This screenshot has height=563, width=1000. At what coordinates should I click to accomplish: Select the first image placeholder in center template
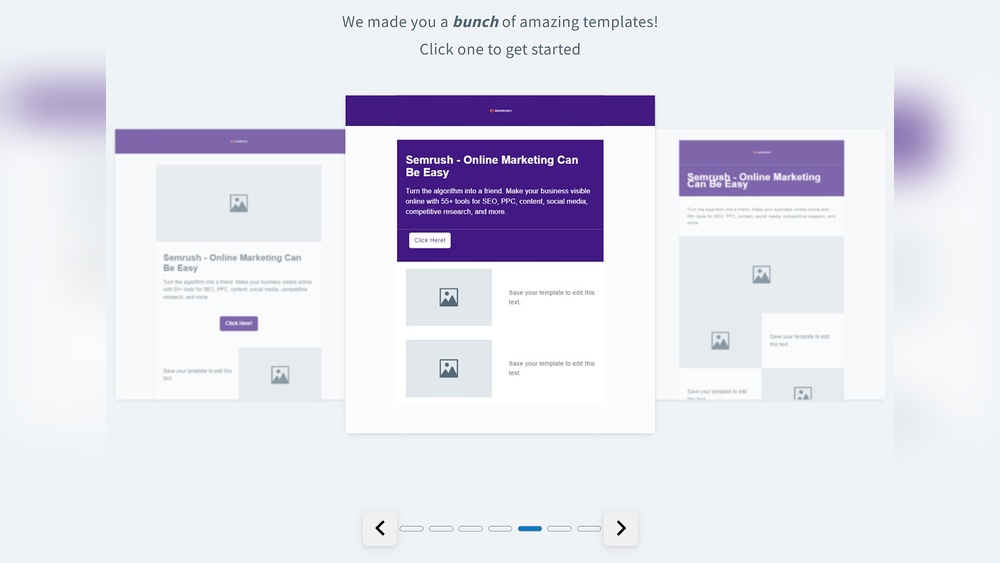[x=448, y=297]
